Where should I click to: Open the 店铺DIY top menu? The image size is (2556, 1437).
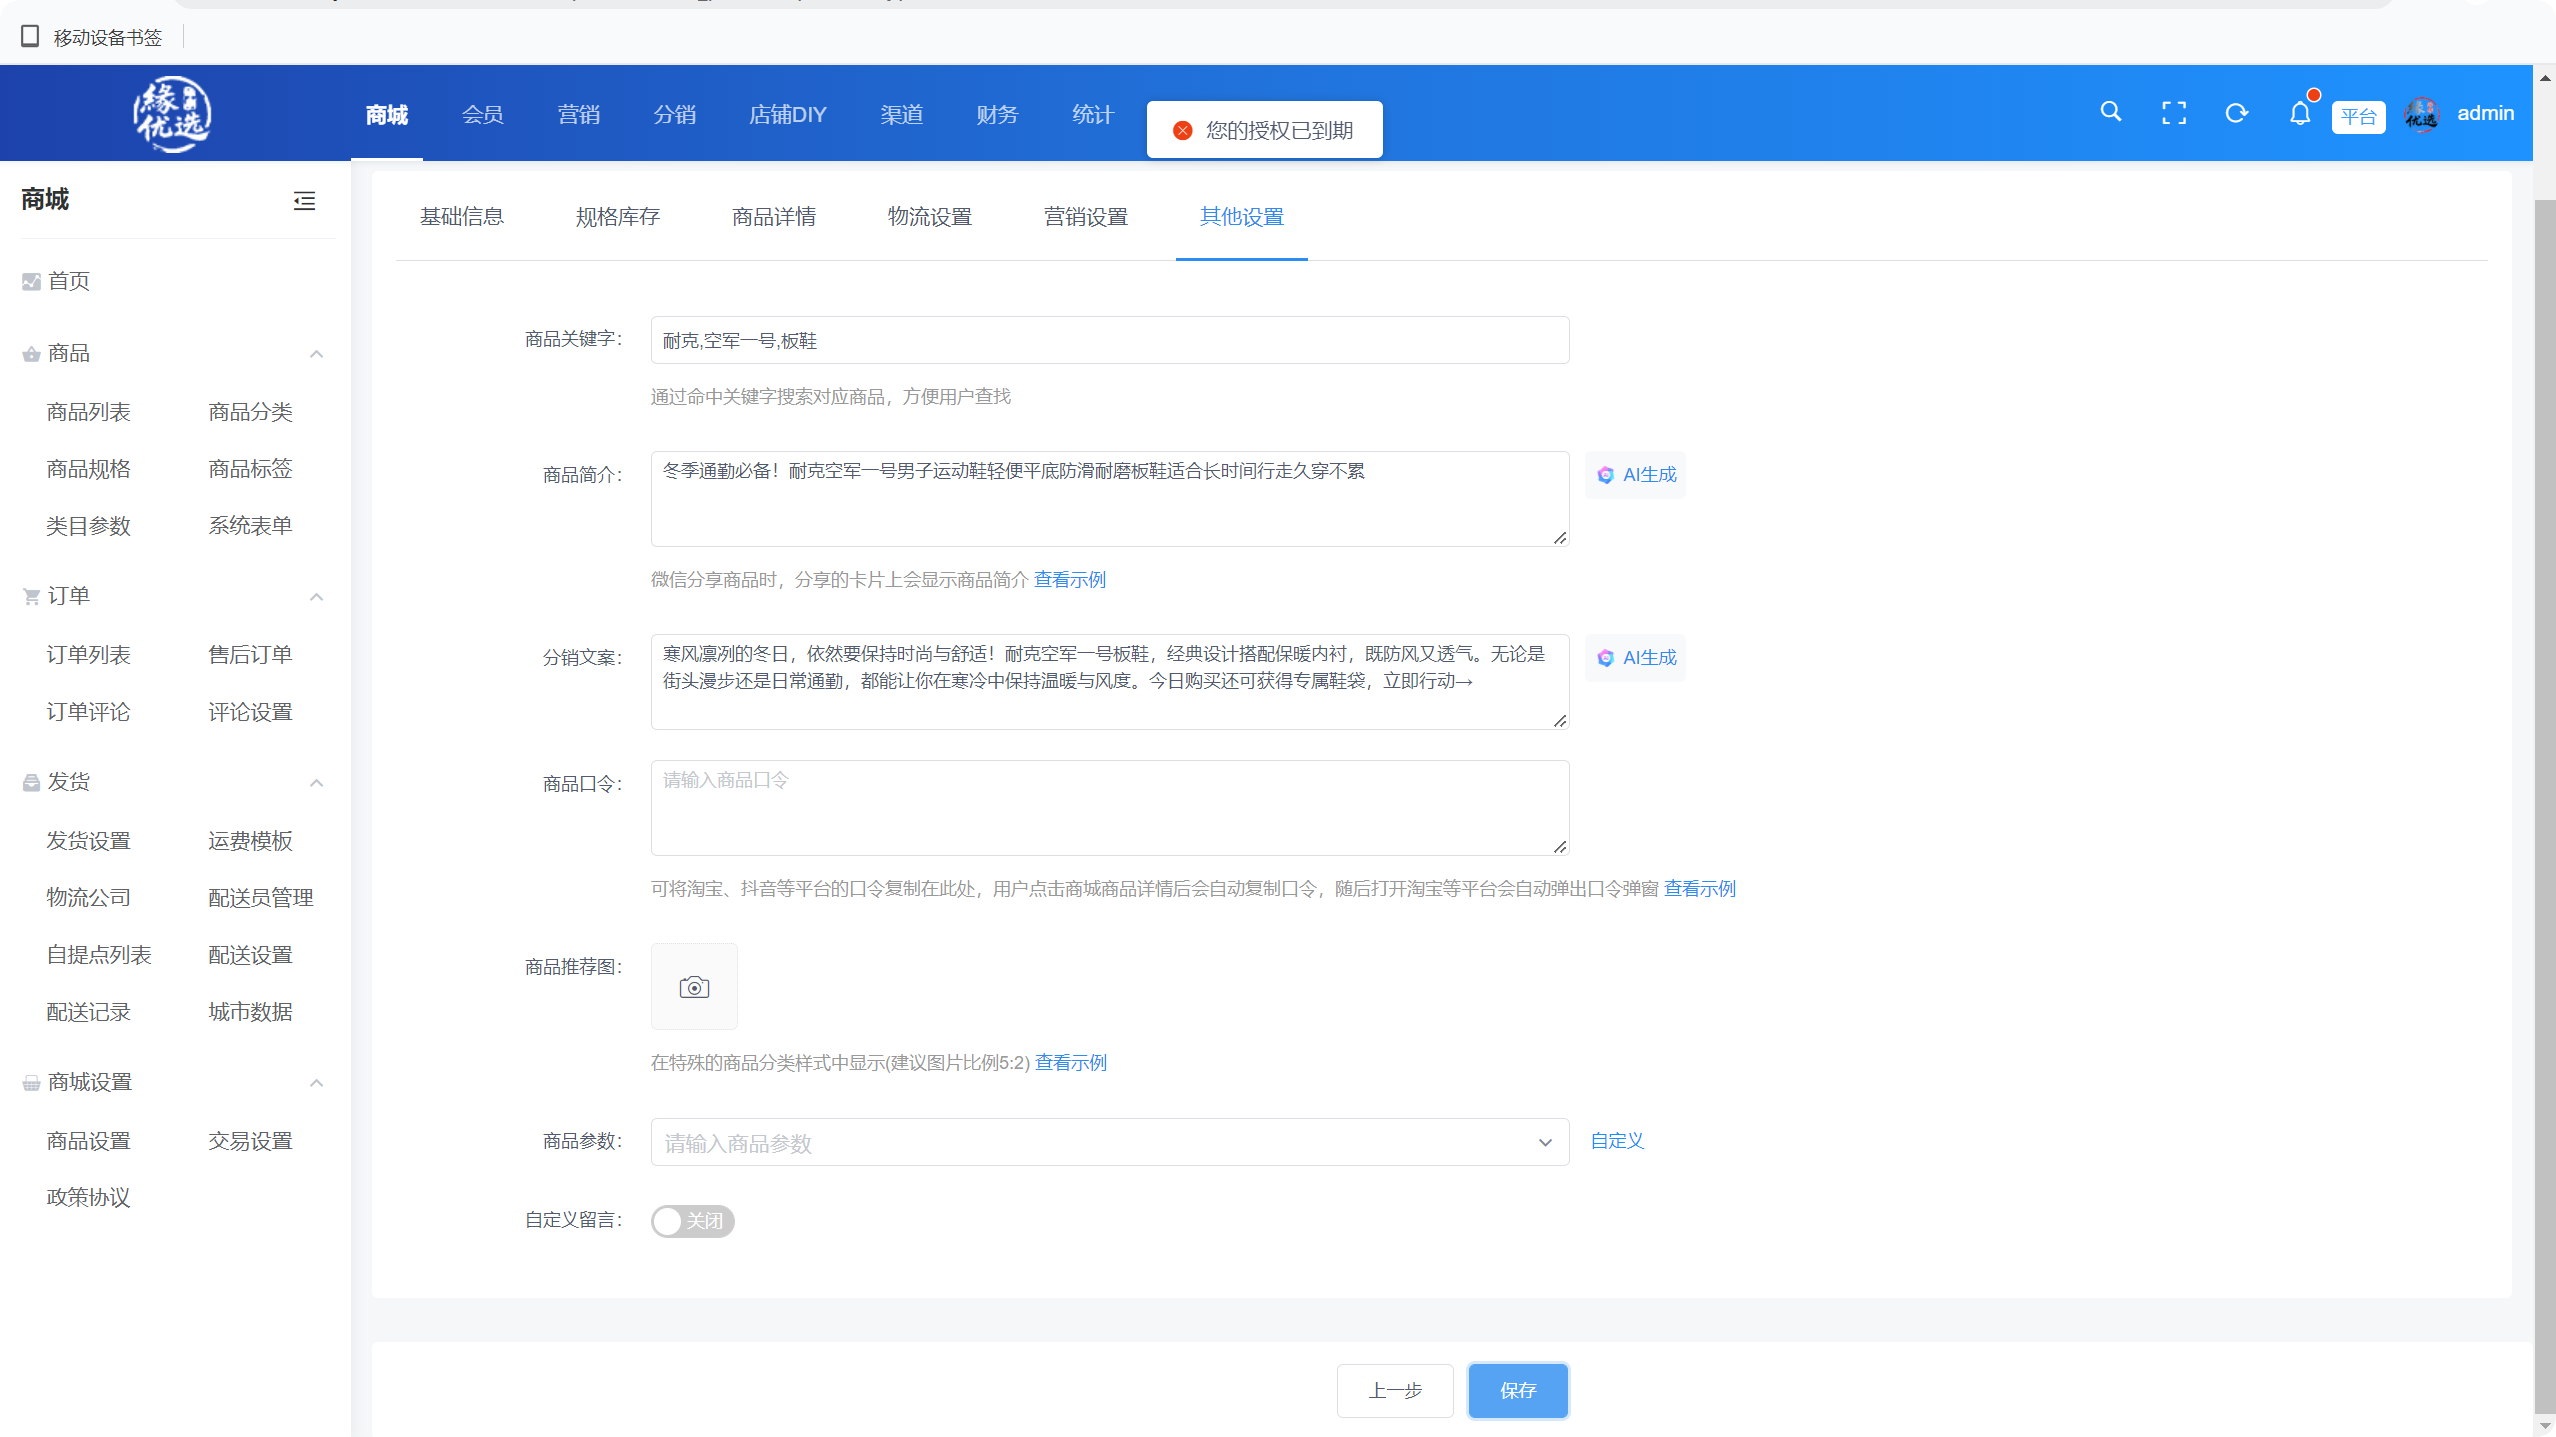click(787, 115)
